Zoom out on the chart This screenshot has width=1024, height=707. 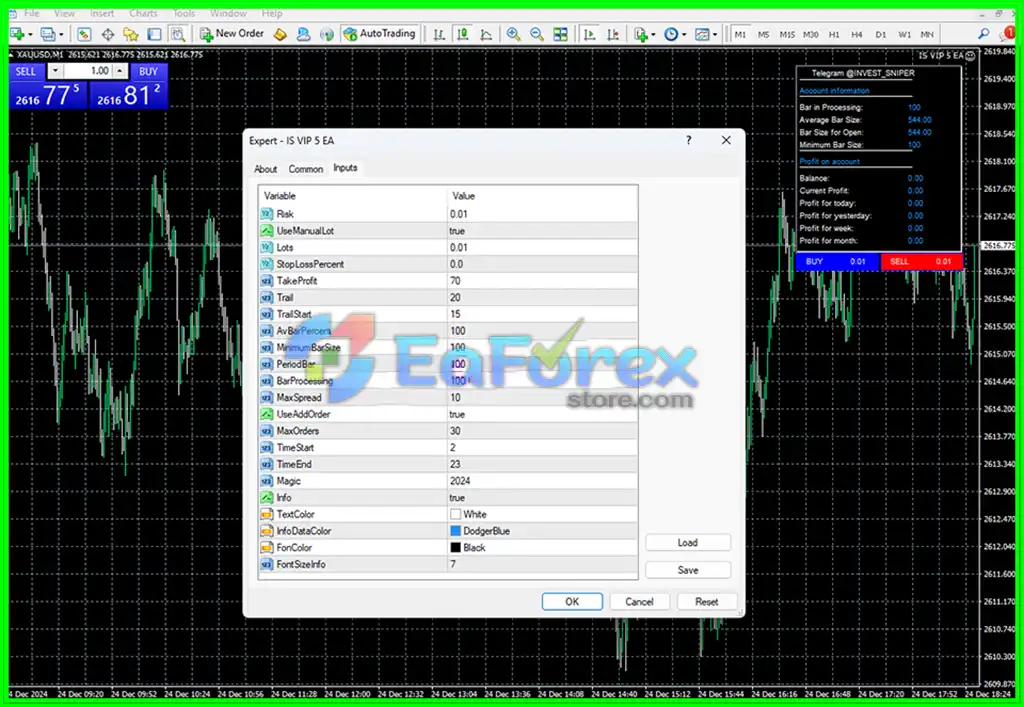point(537,34)
